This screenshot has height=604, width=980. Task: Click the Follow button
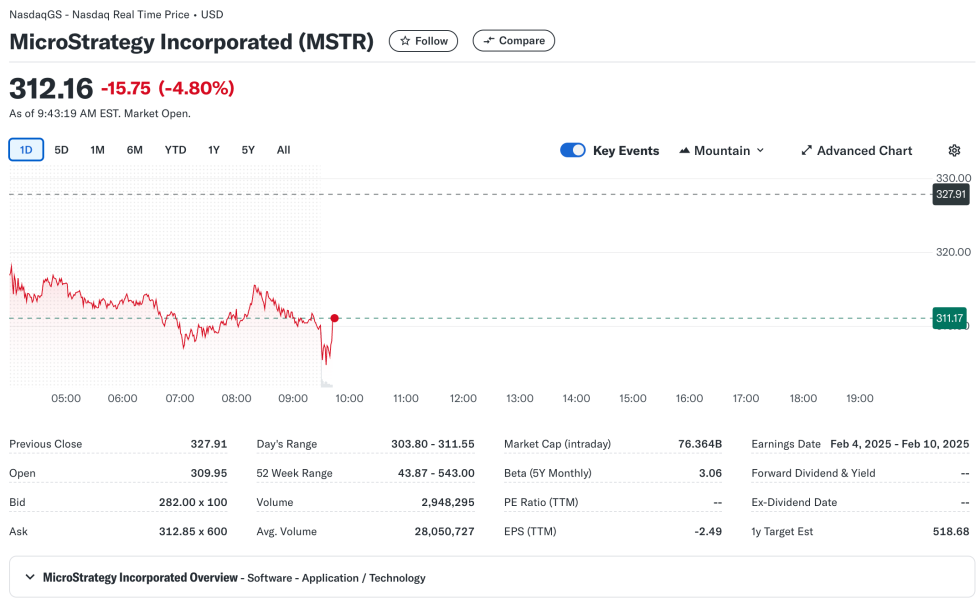422,41
